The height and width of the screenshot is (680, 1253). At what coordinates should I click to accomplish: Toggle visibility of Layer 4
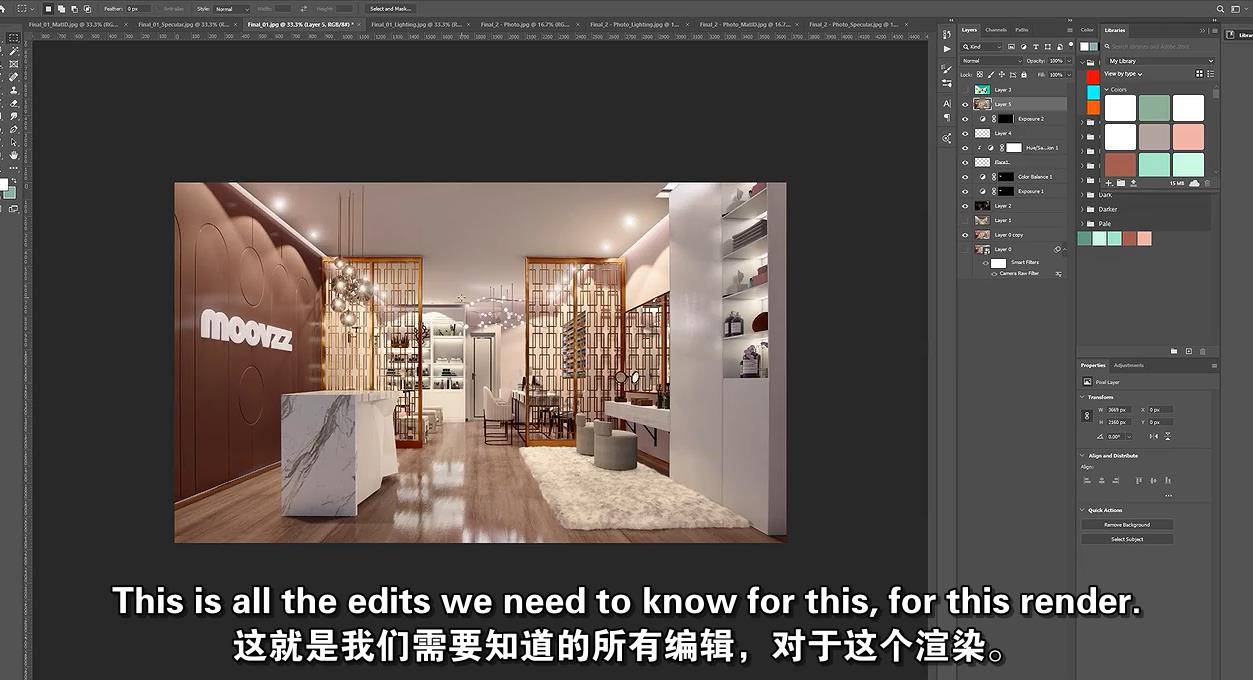(965, 133)
